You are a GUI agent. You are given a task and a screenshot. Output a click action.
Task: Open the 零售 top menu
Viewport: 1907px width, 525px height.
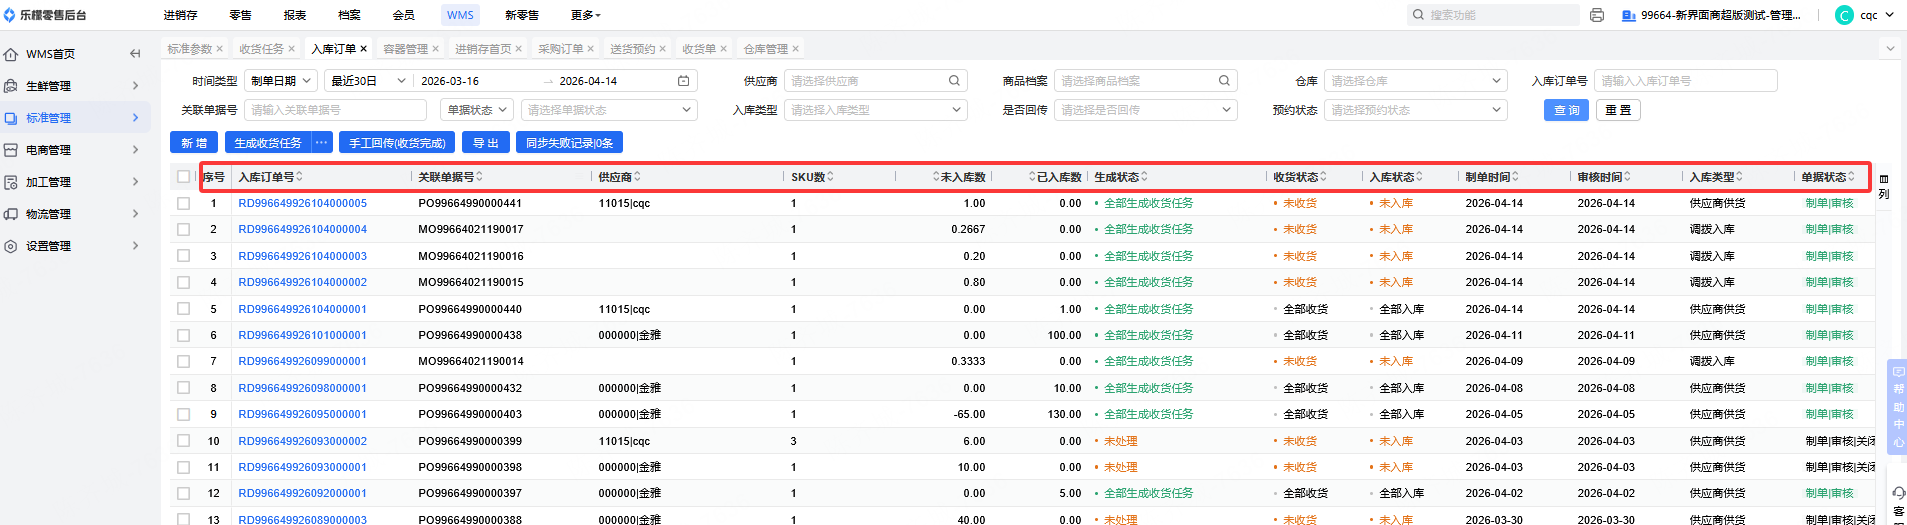(240, 15)
